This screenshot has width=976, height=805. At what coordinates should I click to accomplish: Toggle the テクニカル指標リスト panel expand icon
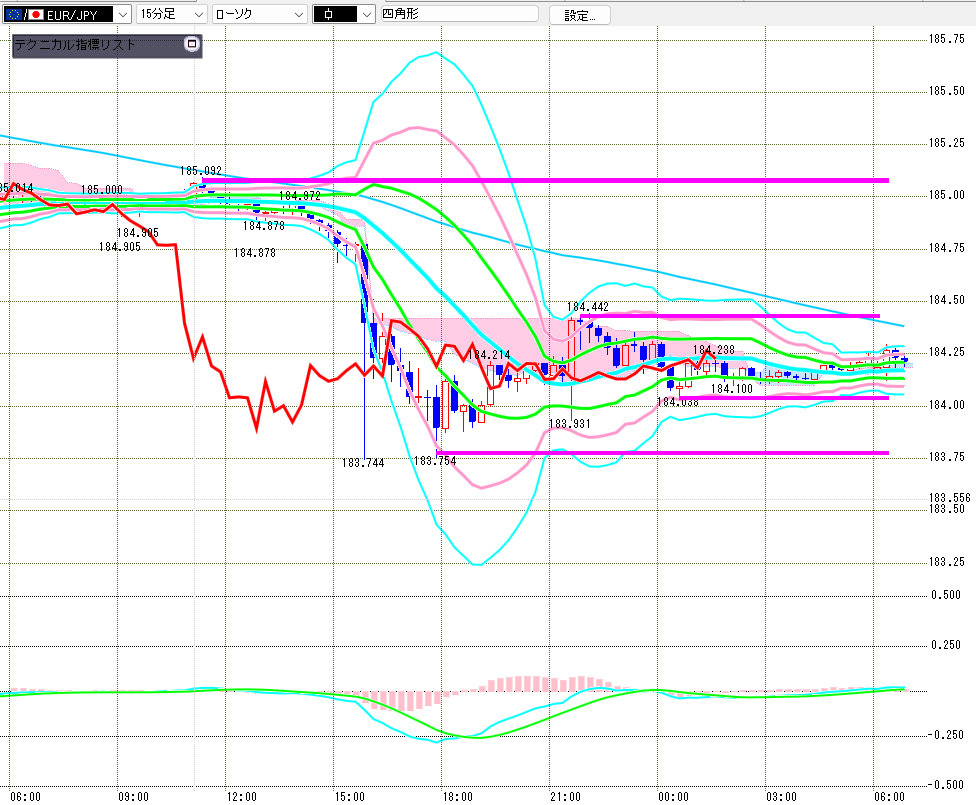pos(192,44)
